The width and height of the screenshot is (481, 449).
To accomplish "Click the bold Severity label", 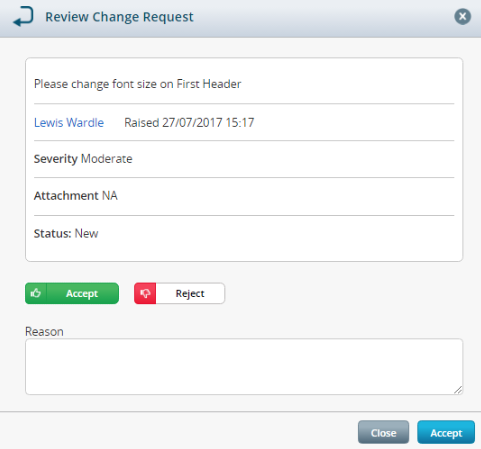I will coord(56,159).
